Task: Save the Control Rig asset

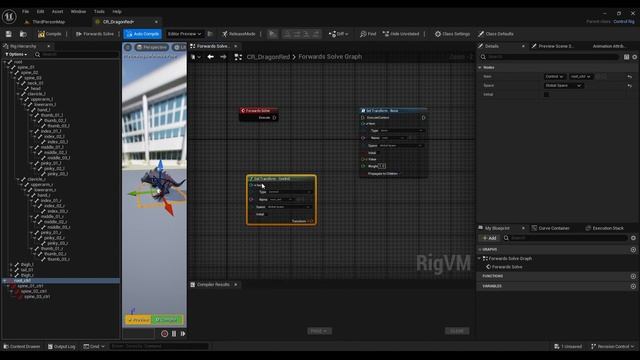Action: [x=9, y=34]
